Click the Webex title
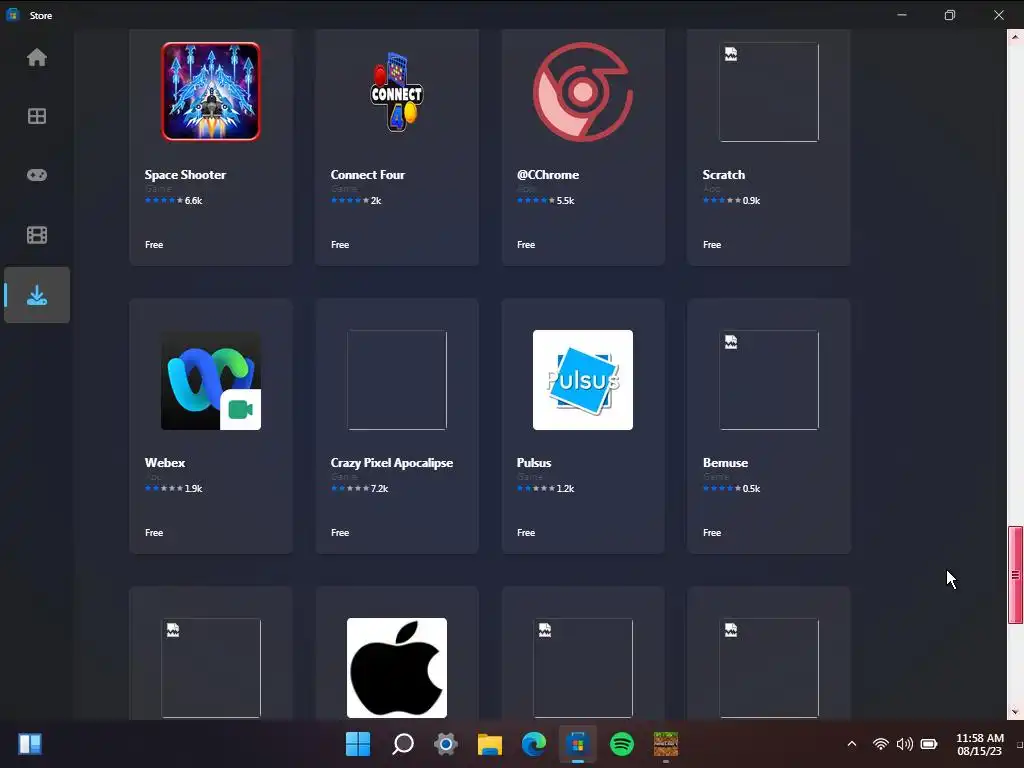 coord(165,463)
